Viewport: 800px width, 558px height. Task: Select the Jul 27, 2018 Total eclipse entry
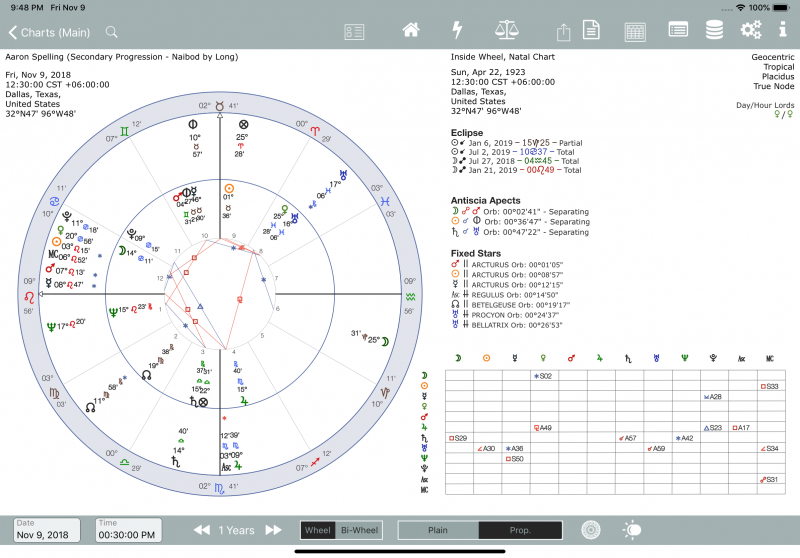[x=515, y=161]
